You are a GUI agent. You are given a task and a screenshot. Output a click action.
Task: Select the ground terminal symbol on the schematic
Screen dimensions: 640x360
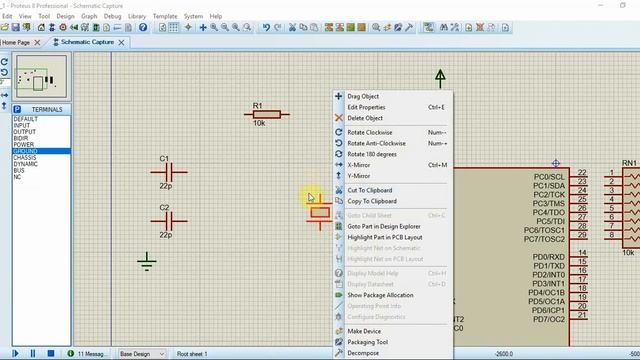click(147, 262)
